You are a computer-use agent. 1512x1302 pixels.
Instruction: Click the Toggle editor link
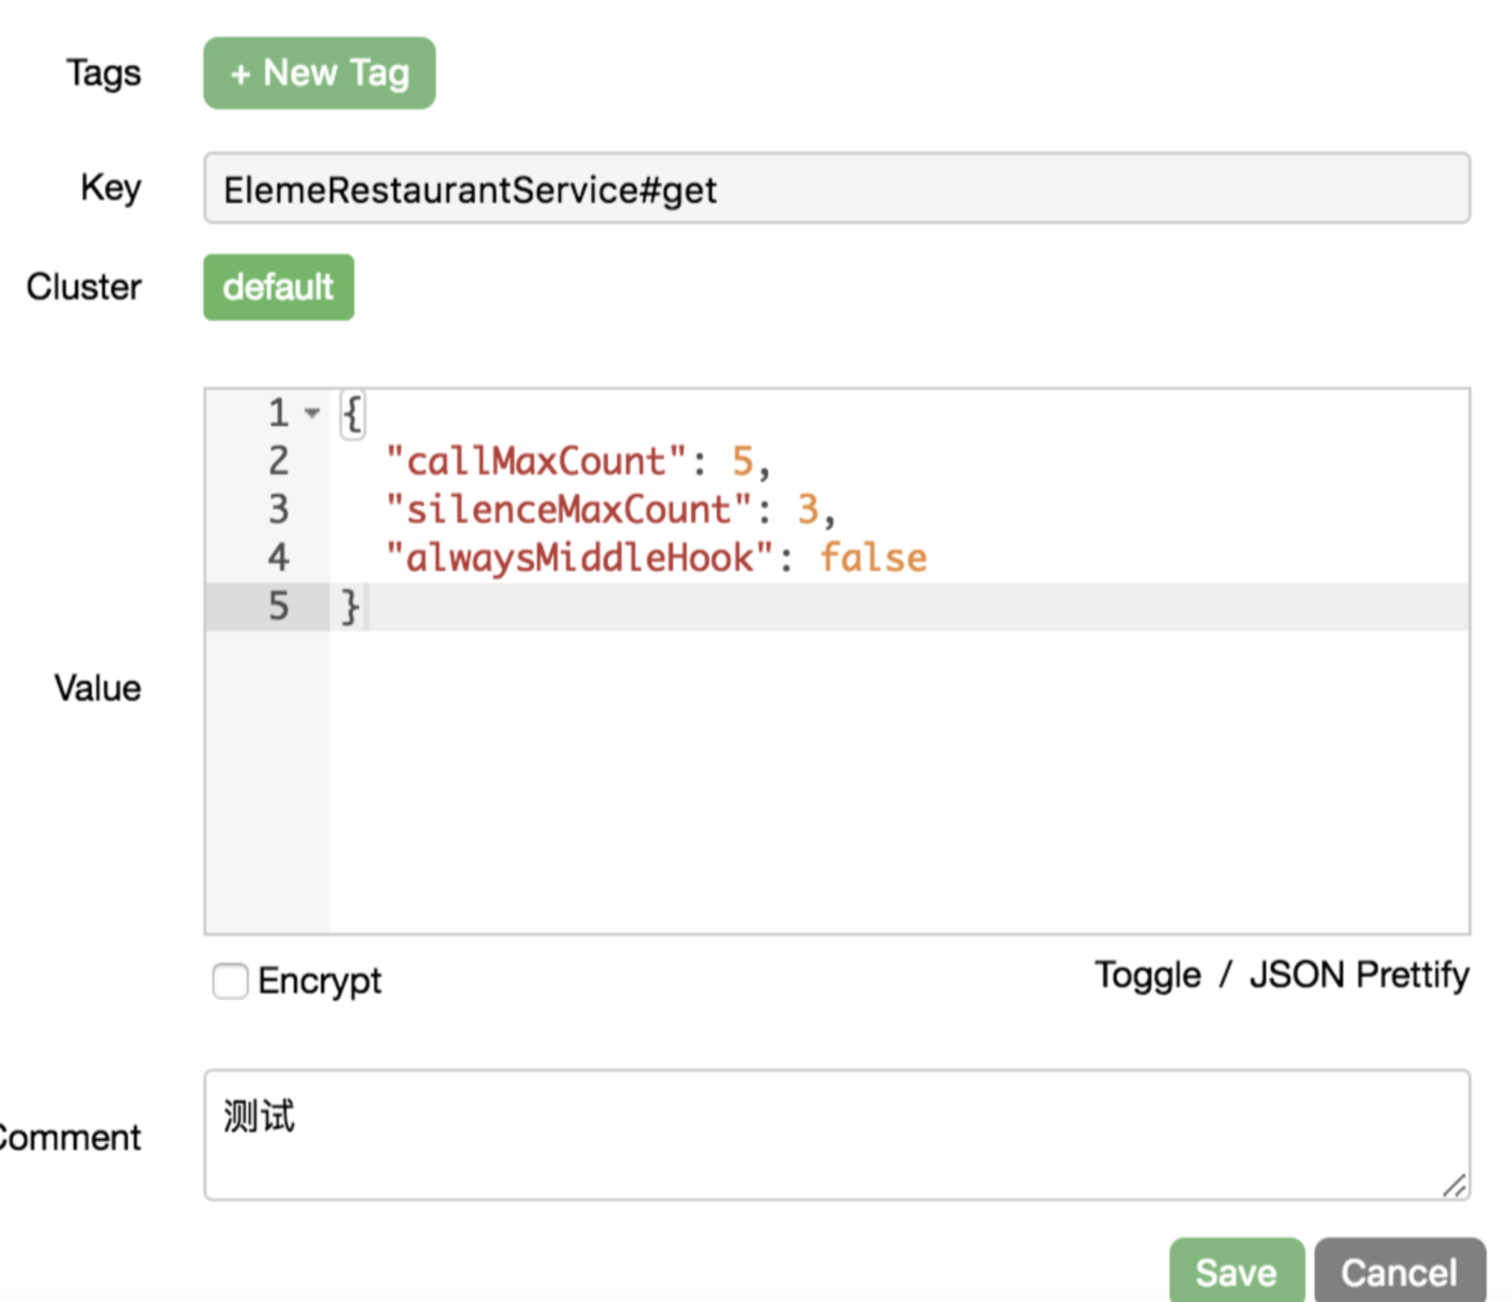pos(1147,975)
